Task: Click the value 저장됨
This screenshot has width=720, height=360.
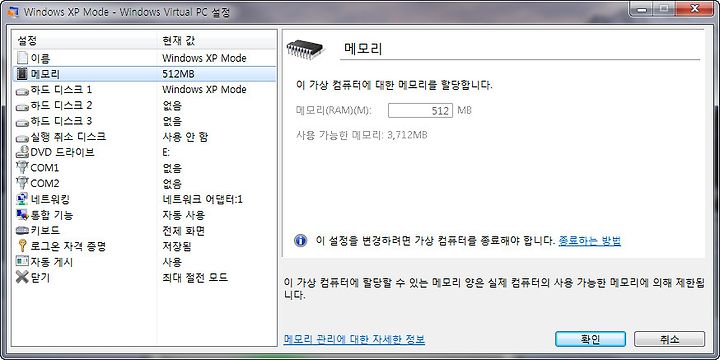Action: [177, 246]
